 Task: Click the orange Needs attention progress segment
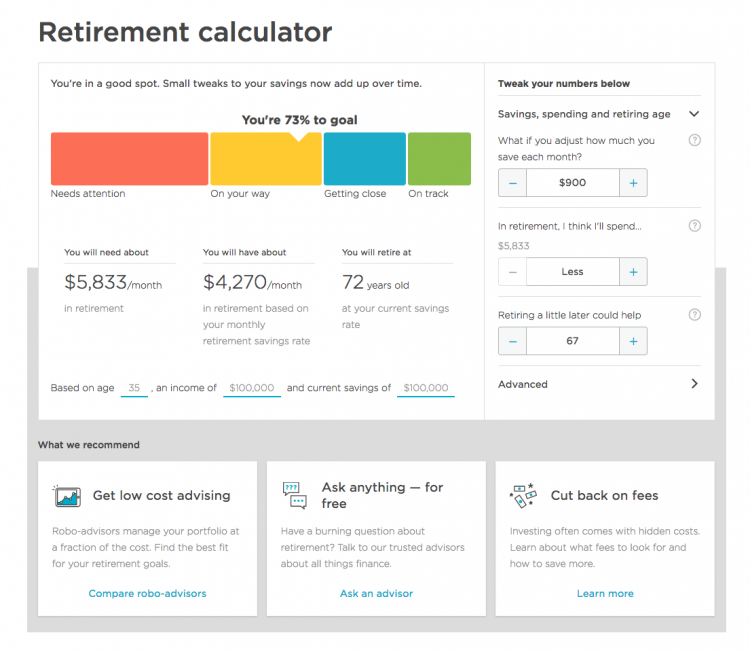coord(129,159)
